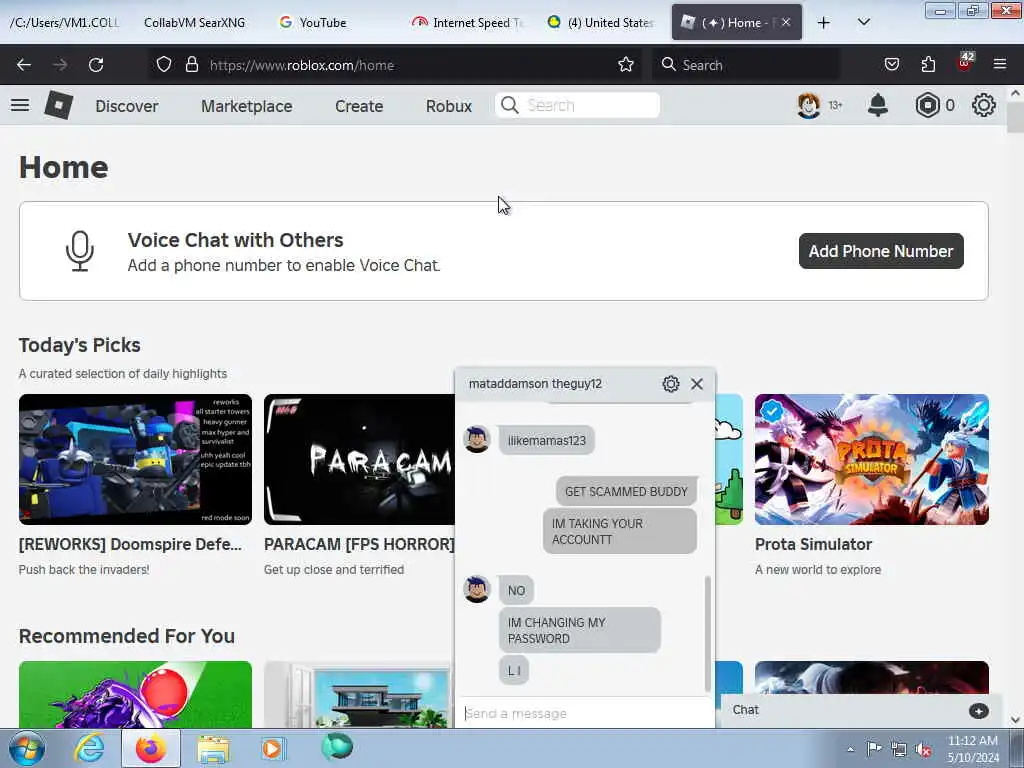
Task: Switch to the Internet Speed Test tab
Action: click(x=468, y=22)
